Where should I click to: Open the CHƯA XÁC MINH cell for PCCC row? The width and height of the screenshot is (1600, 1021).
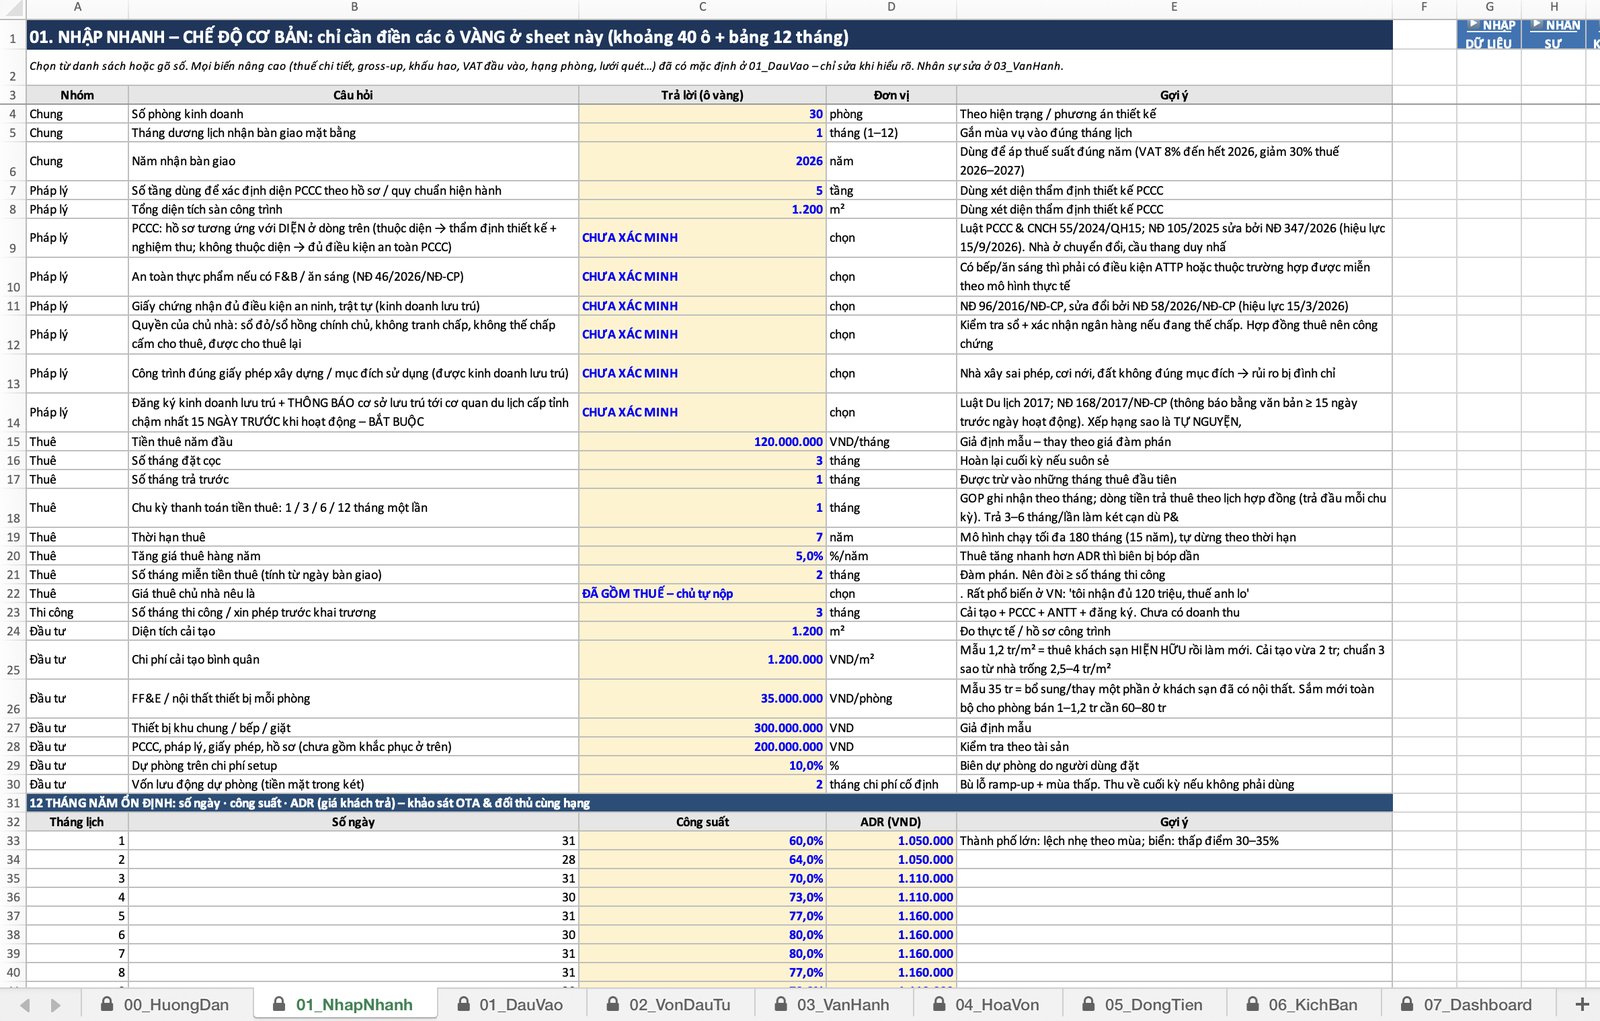(702, 238)
